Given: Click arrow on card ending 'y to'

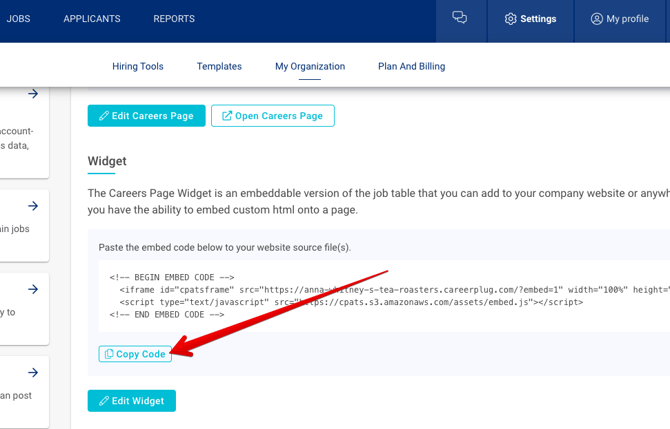Looking at the screenshot, I should [33, 289].
